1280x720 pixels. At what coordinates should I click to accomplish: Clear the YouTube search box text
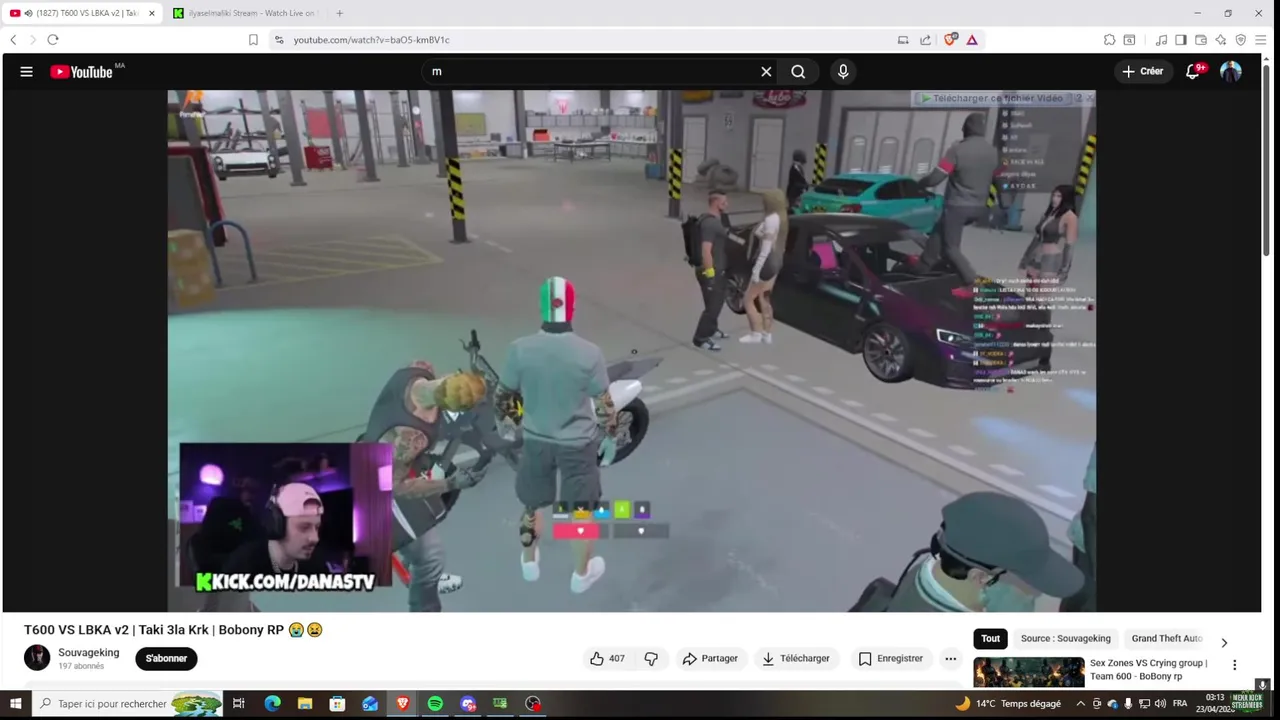tap(766, 72)
